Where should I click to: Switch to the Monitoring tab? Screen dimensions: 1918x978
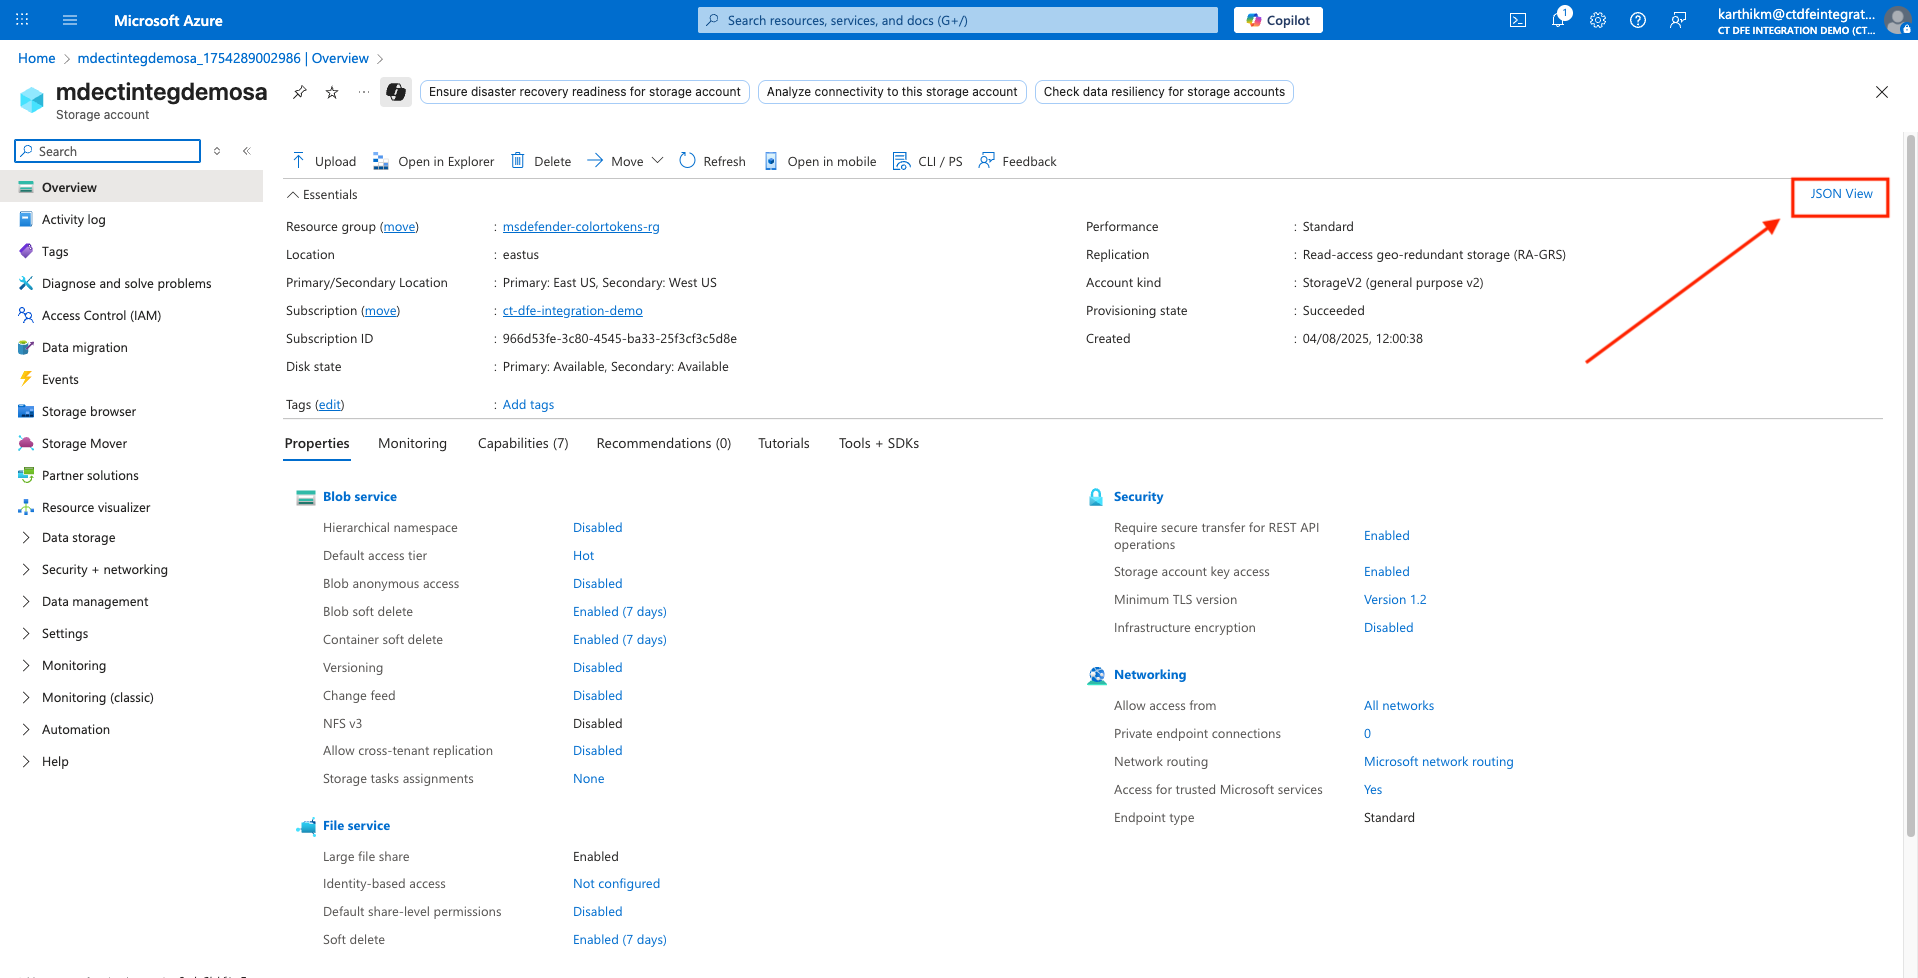[x=412, y=443]
